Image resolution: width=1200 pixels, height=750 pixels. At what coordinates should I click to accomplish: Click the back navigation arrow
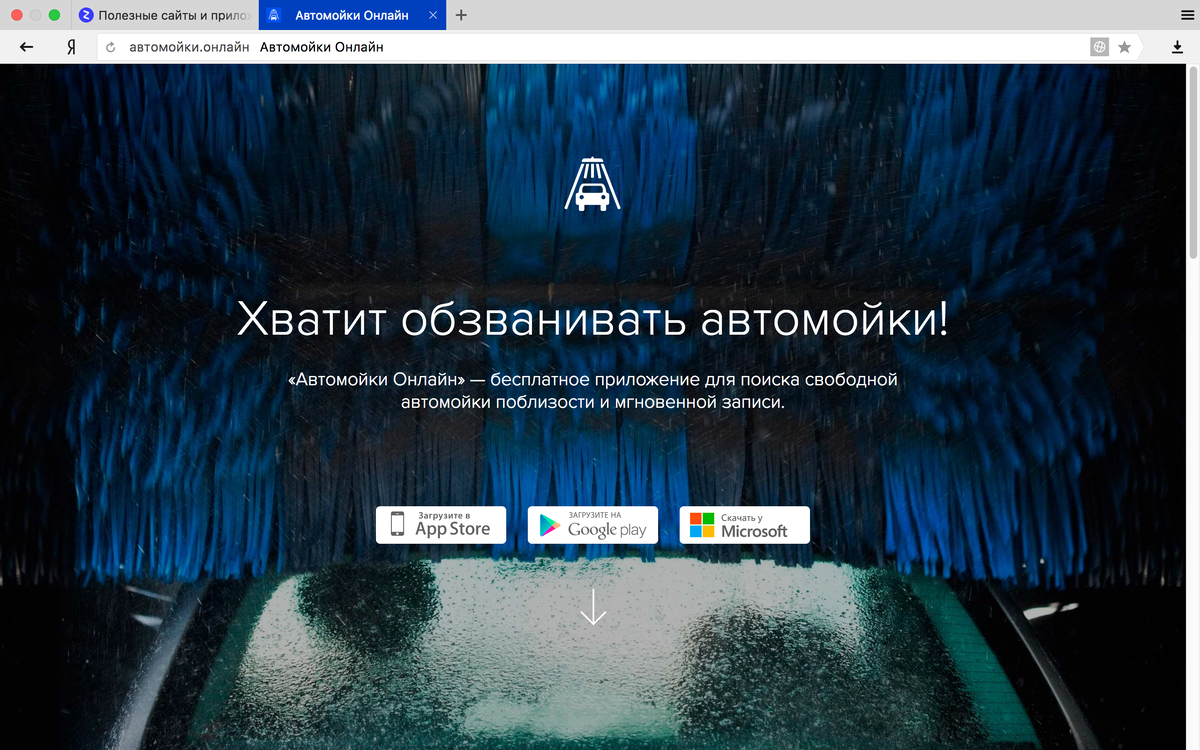26,46
